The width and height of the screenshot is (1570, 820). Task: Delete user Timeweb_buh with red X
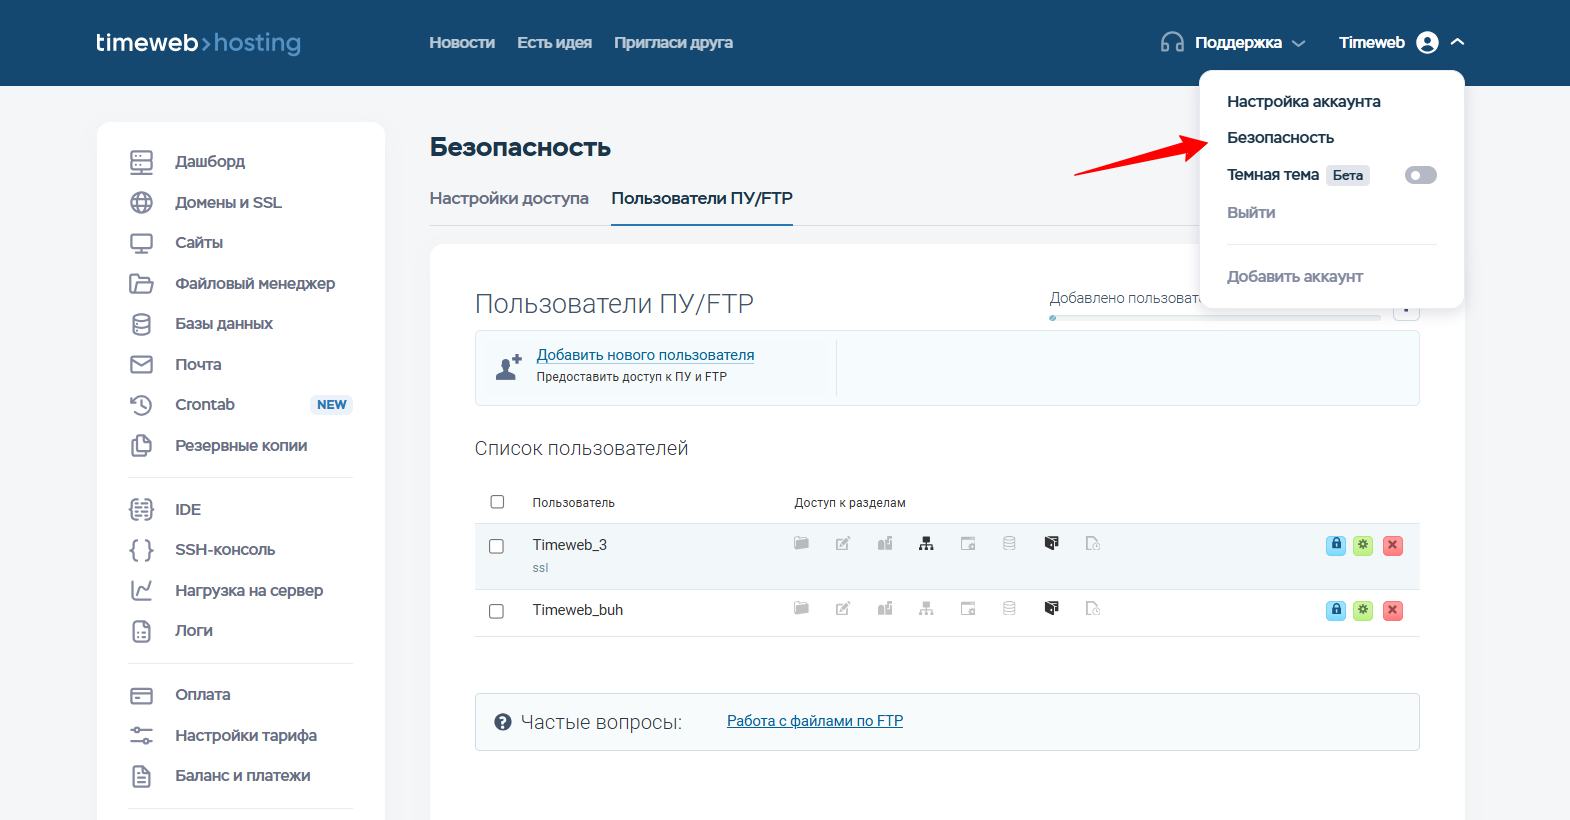(1392, 610)
